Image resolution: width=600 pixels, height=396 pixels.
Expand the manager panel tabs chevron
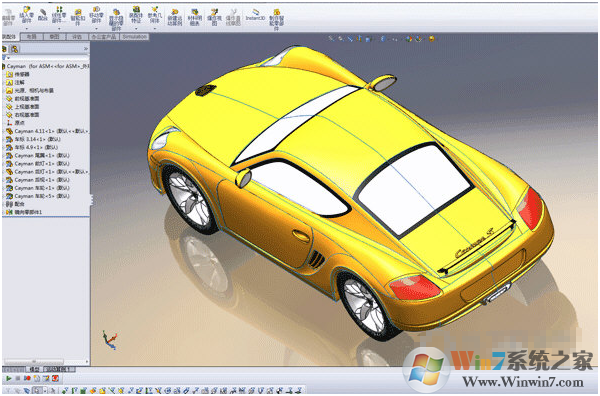[86, 49]
